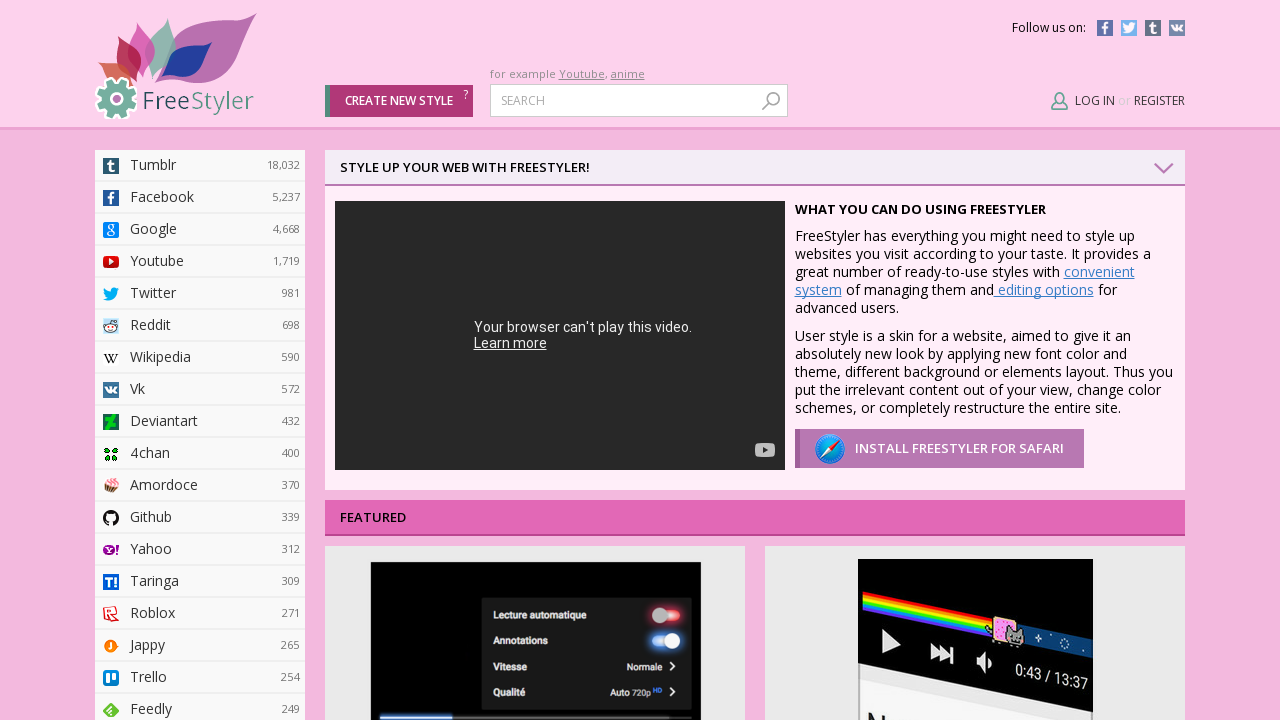Click the Youtube sidebar icon
Image resolution: width=1280 pixels, height=720 pixels.
111,262
